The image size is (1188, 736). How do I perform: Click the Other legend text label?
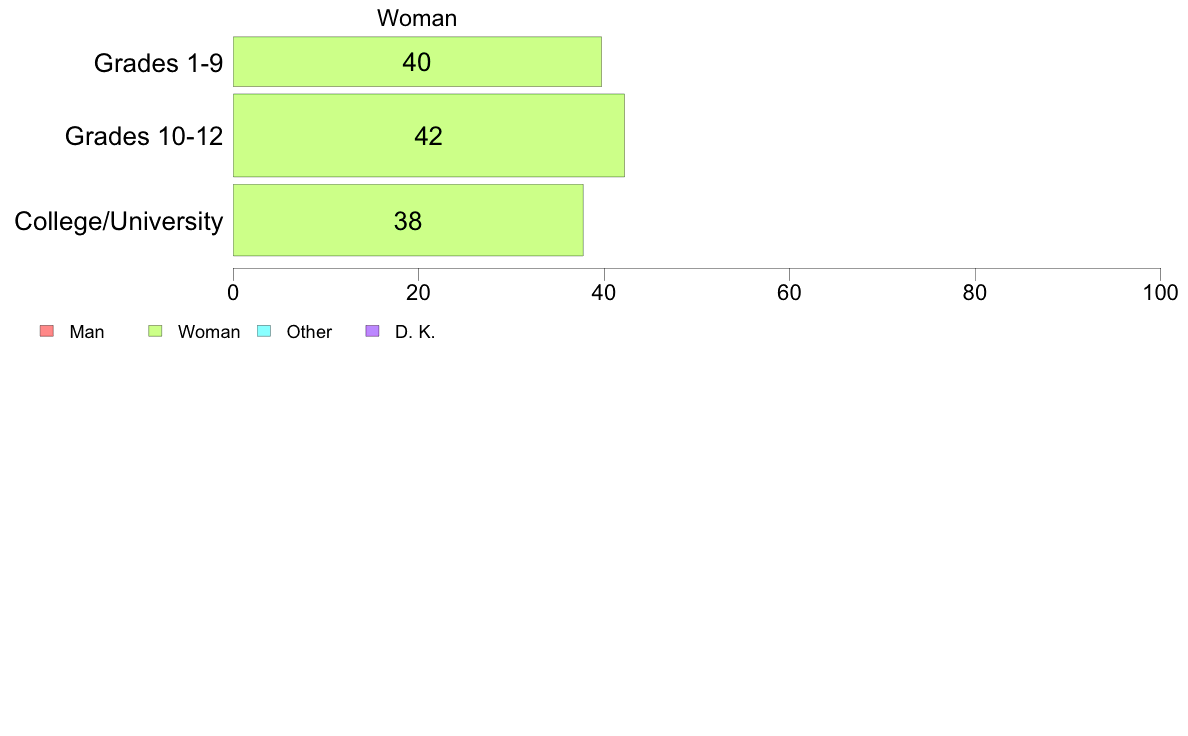[x=309, y=332]
